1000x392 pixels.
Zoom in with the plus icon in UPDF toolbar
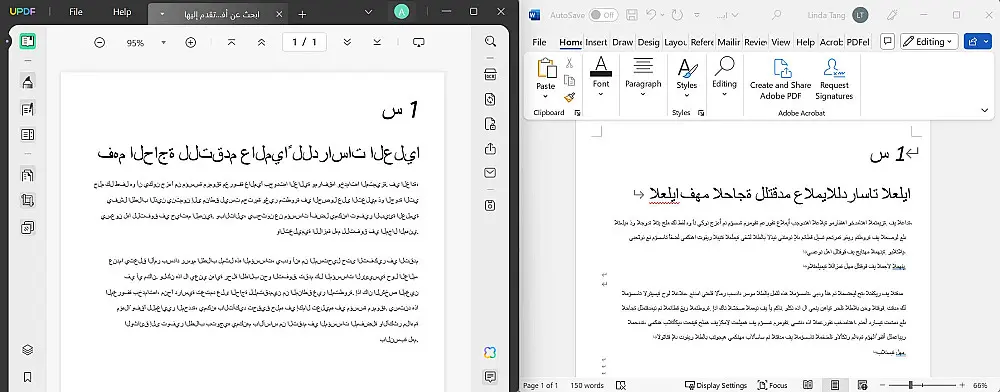[x=190, y=42]
